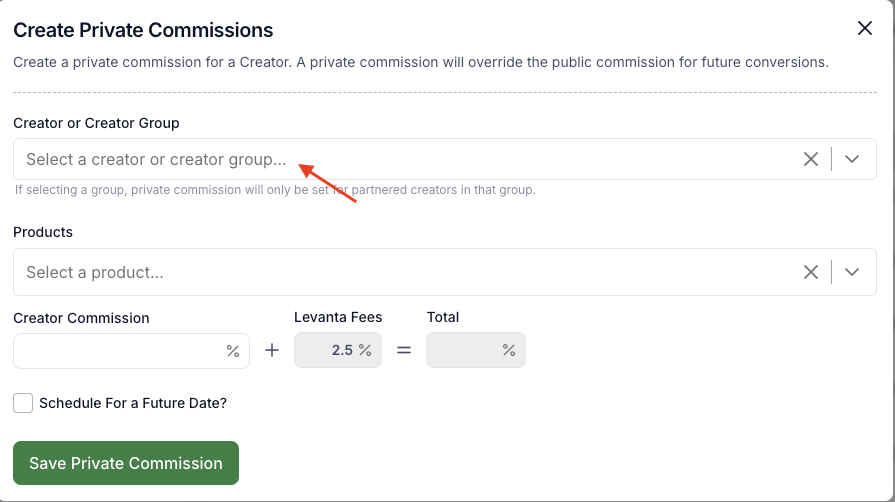
Task: Enable the Schedule For a Future Date checkbox
Action: tap(23, 403)
